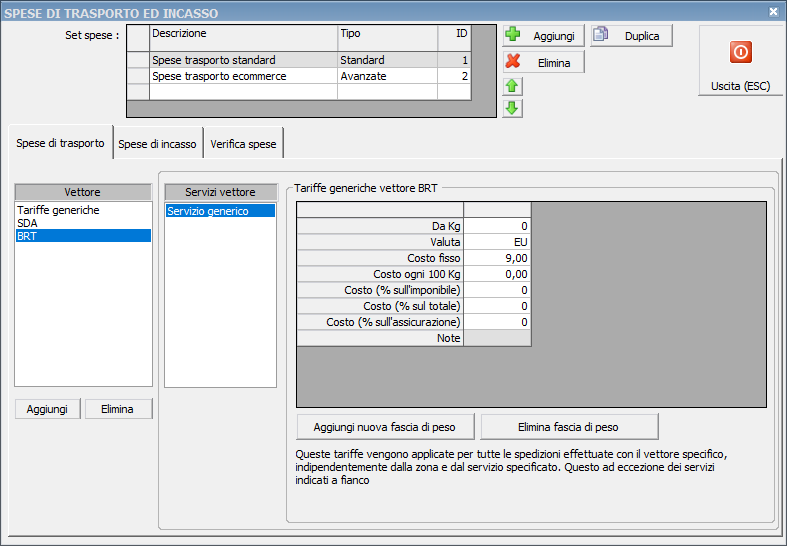Edit Costo fisso value 9,00
This screenshot has height=546, width=787.
coord(497,258)
